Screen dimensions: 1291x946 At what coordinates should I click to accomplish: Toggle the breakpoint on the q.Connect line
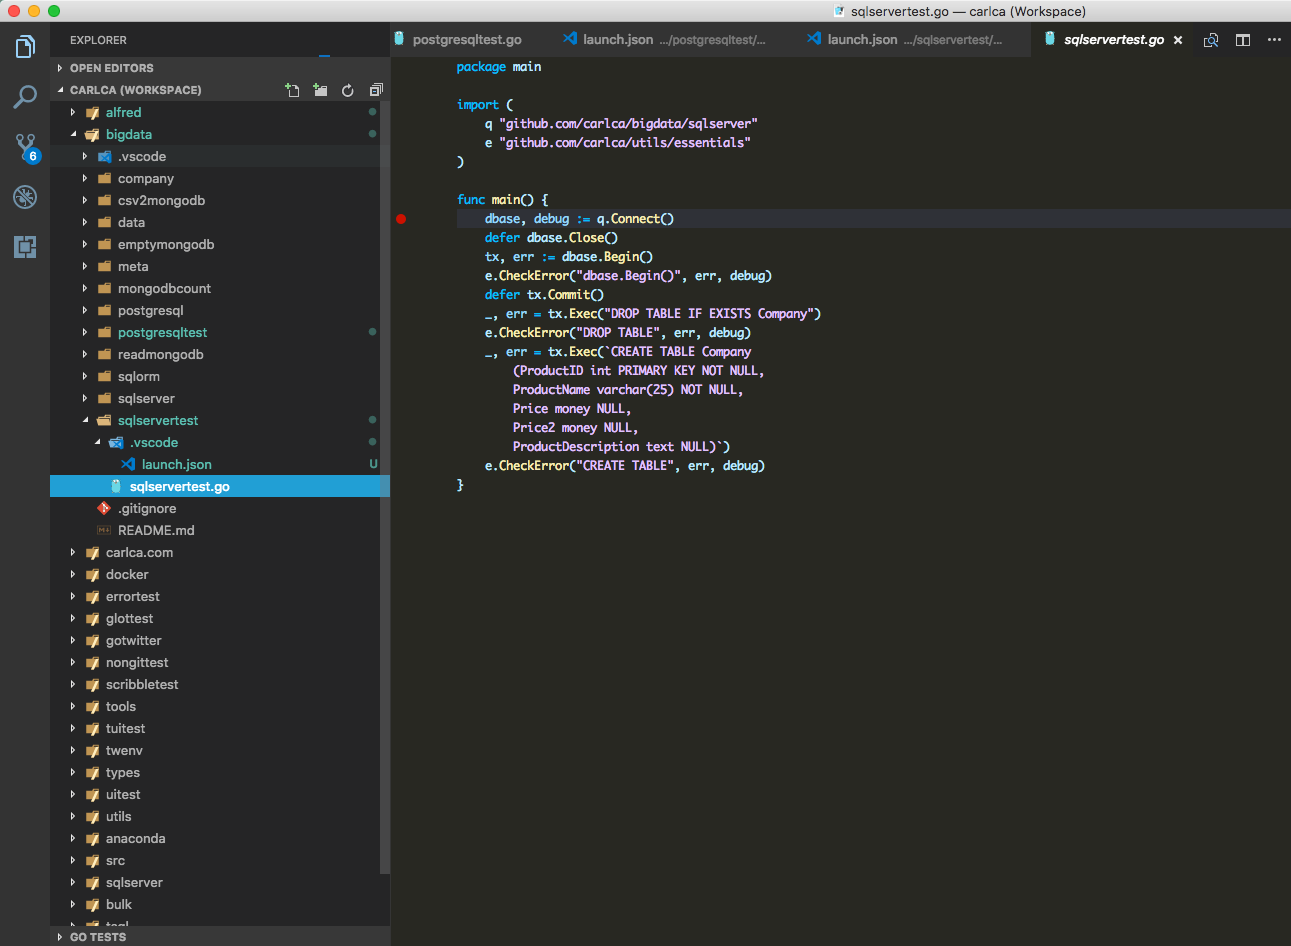(401, 218)
